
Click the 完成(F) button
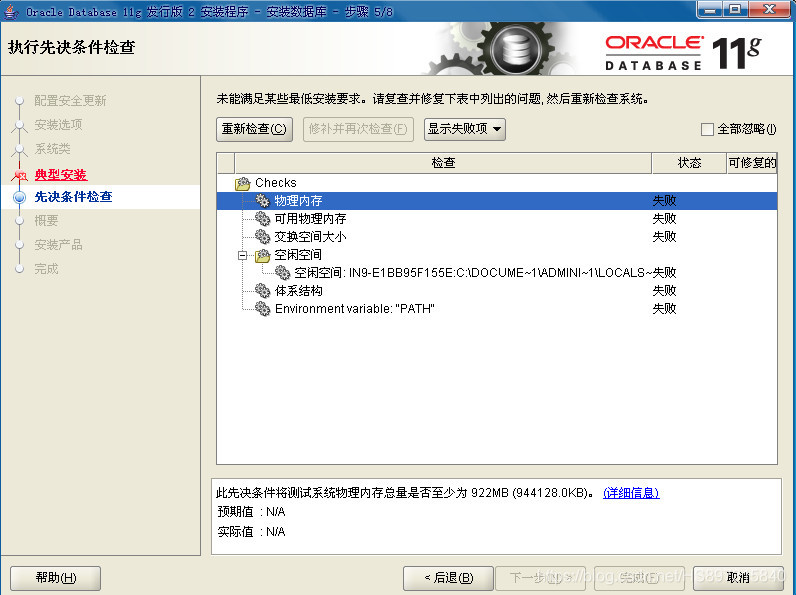click(639, 578)
